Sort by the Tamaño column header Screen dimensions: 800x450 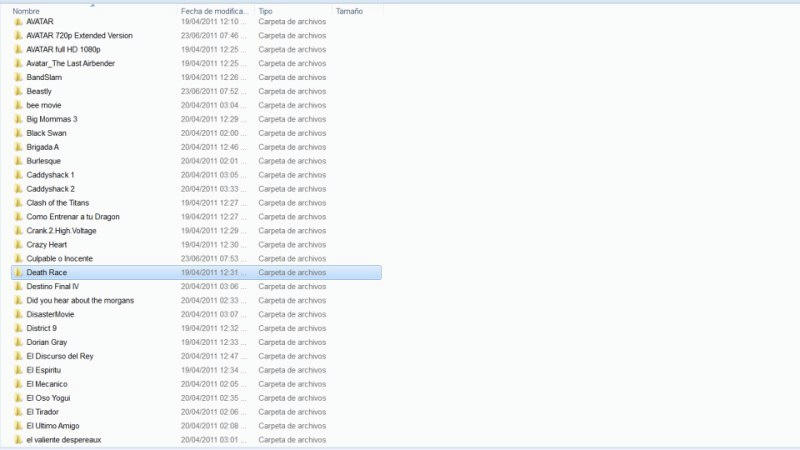[349, 11]
